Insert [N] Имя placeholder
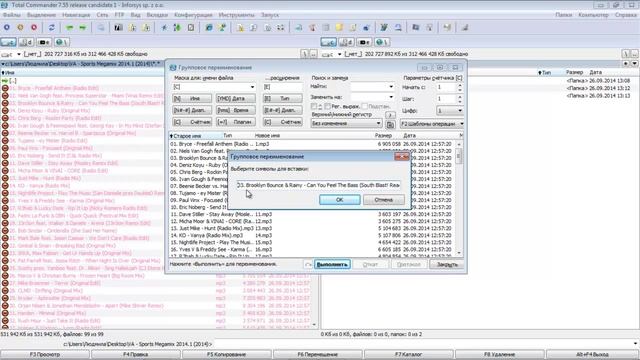 click(192, 98)
